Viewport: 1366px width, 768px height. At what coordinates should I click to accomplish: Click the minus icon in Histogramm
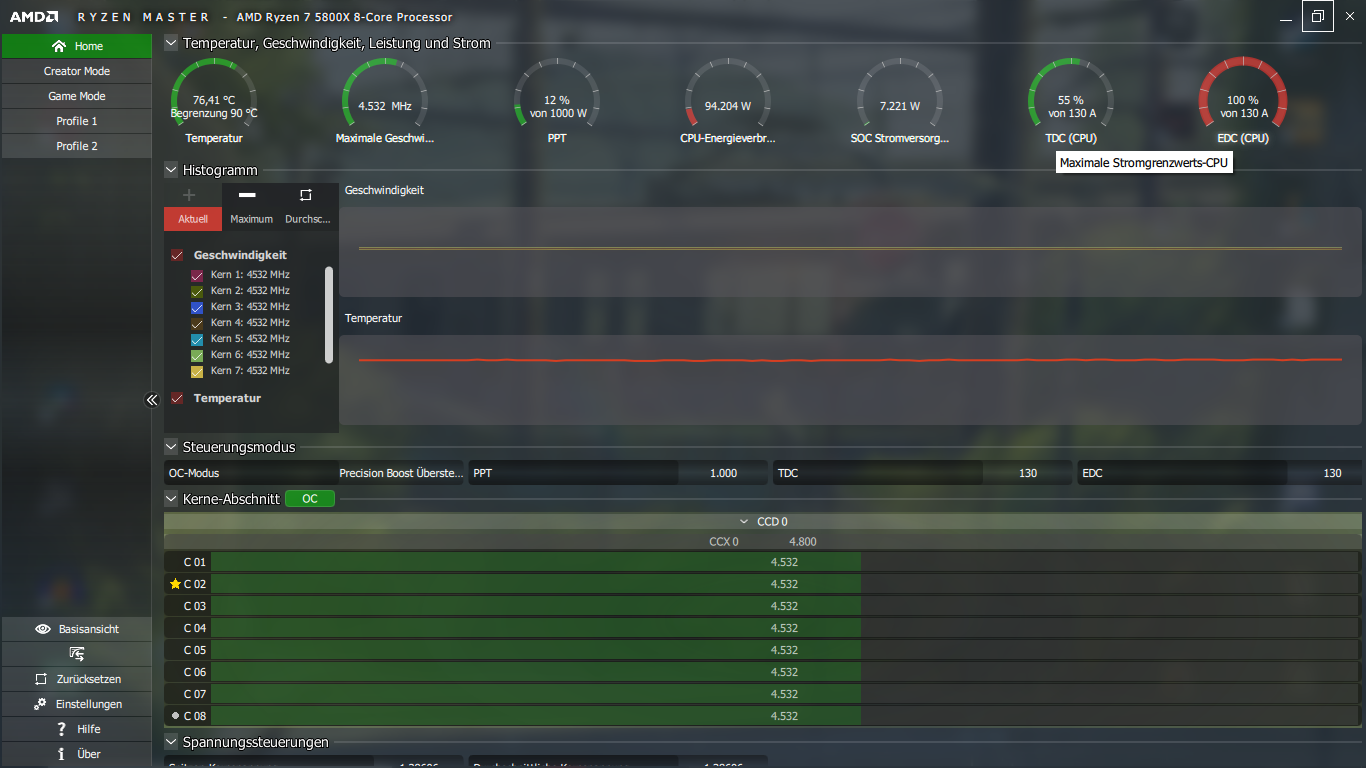(x=247, y=195)
